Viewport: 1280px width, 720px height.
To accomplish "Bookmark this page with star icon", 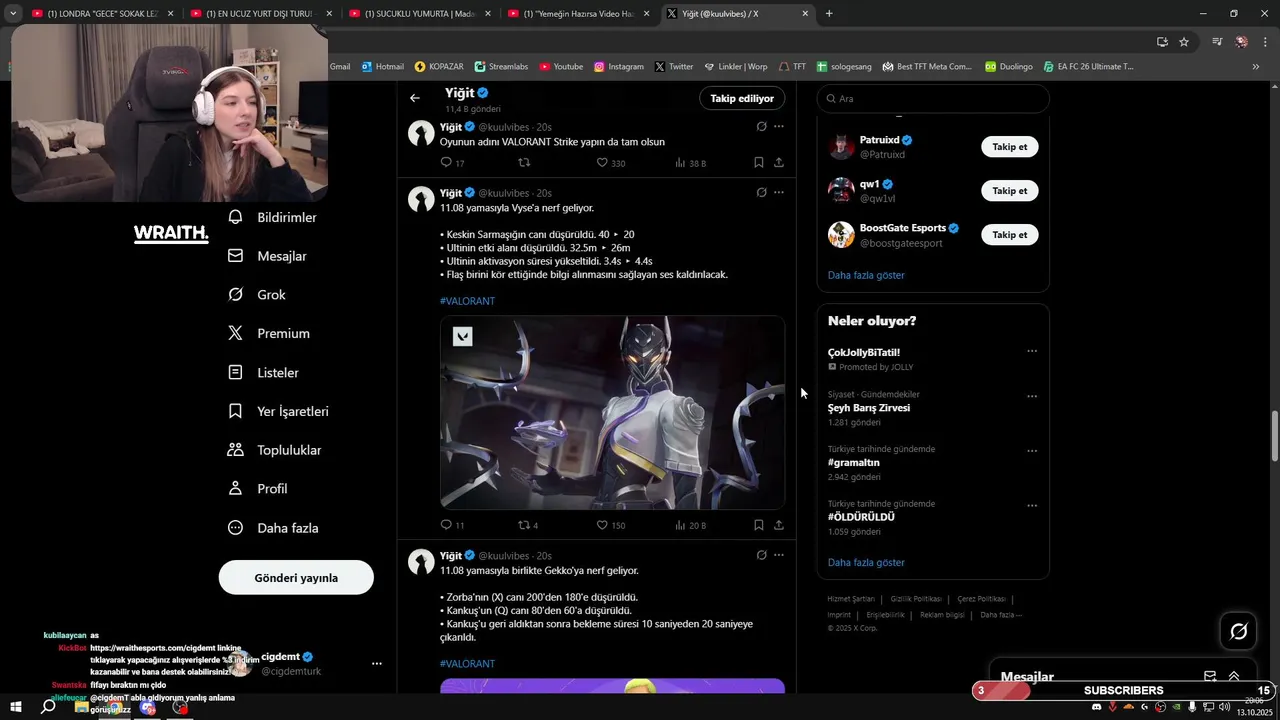I will click(x=1184, y=42).
